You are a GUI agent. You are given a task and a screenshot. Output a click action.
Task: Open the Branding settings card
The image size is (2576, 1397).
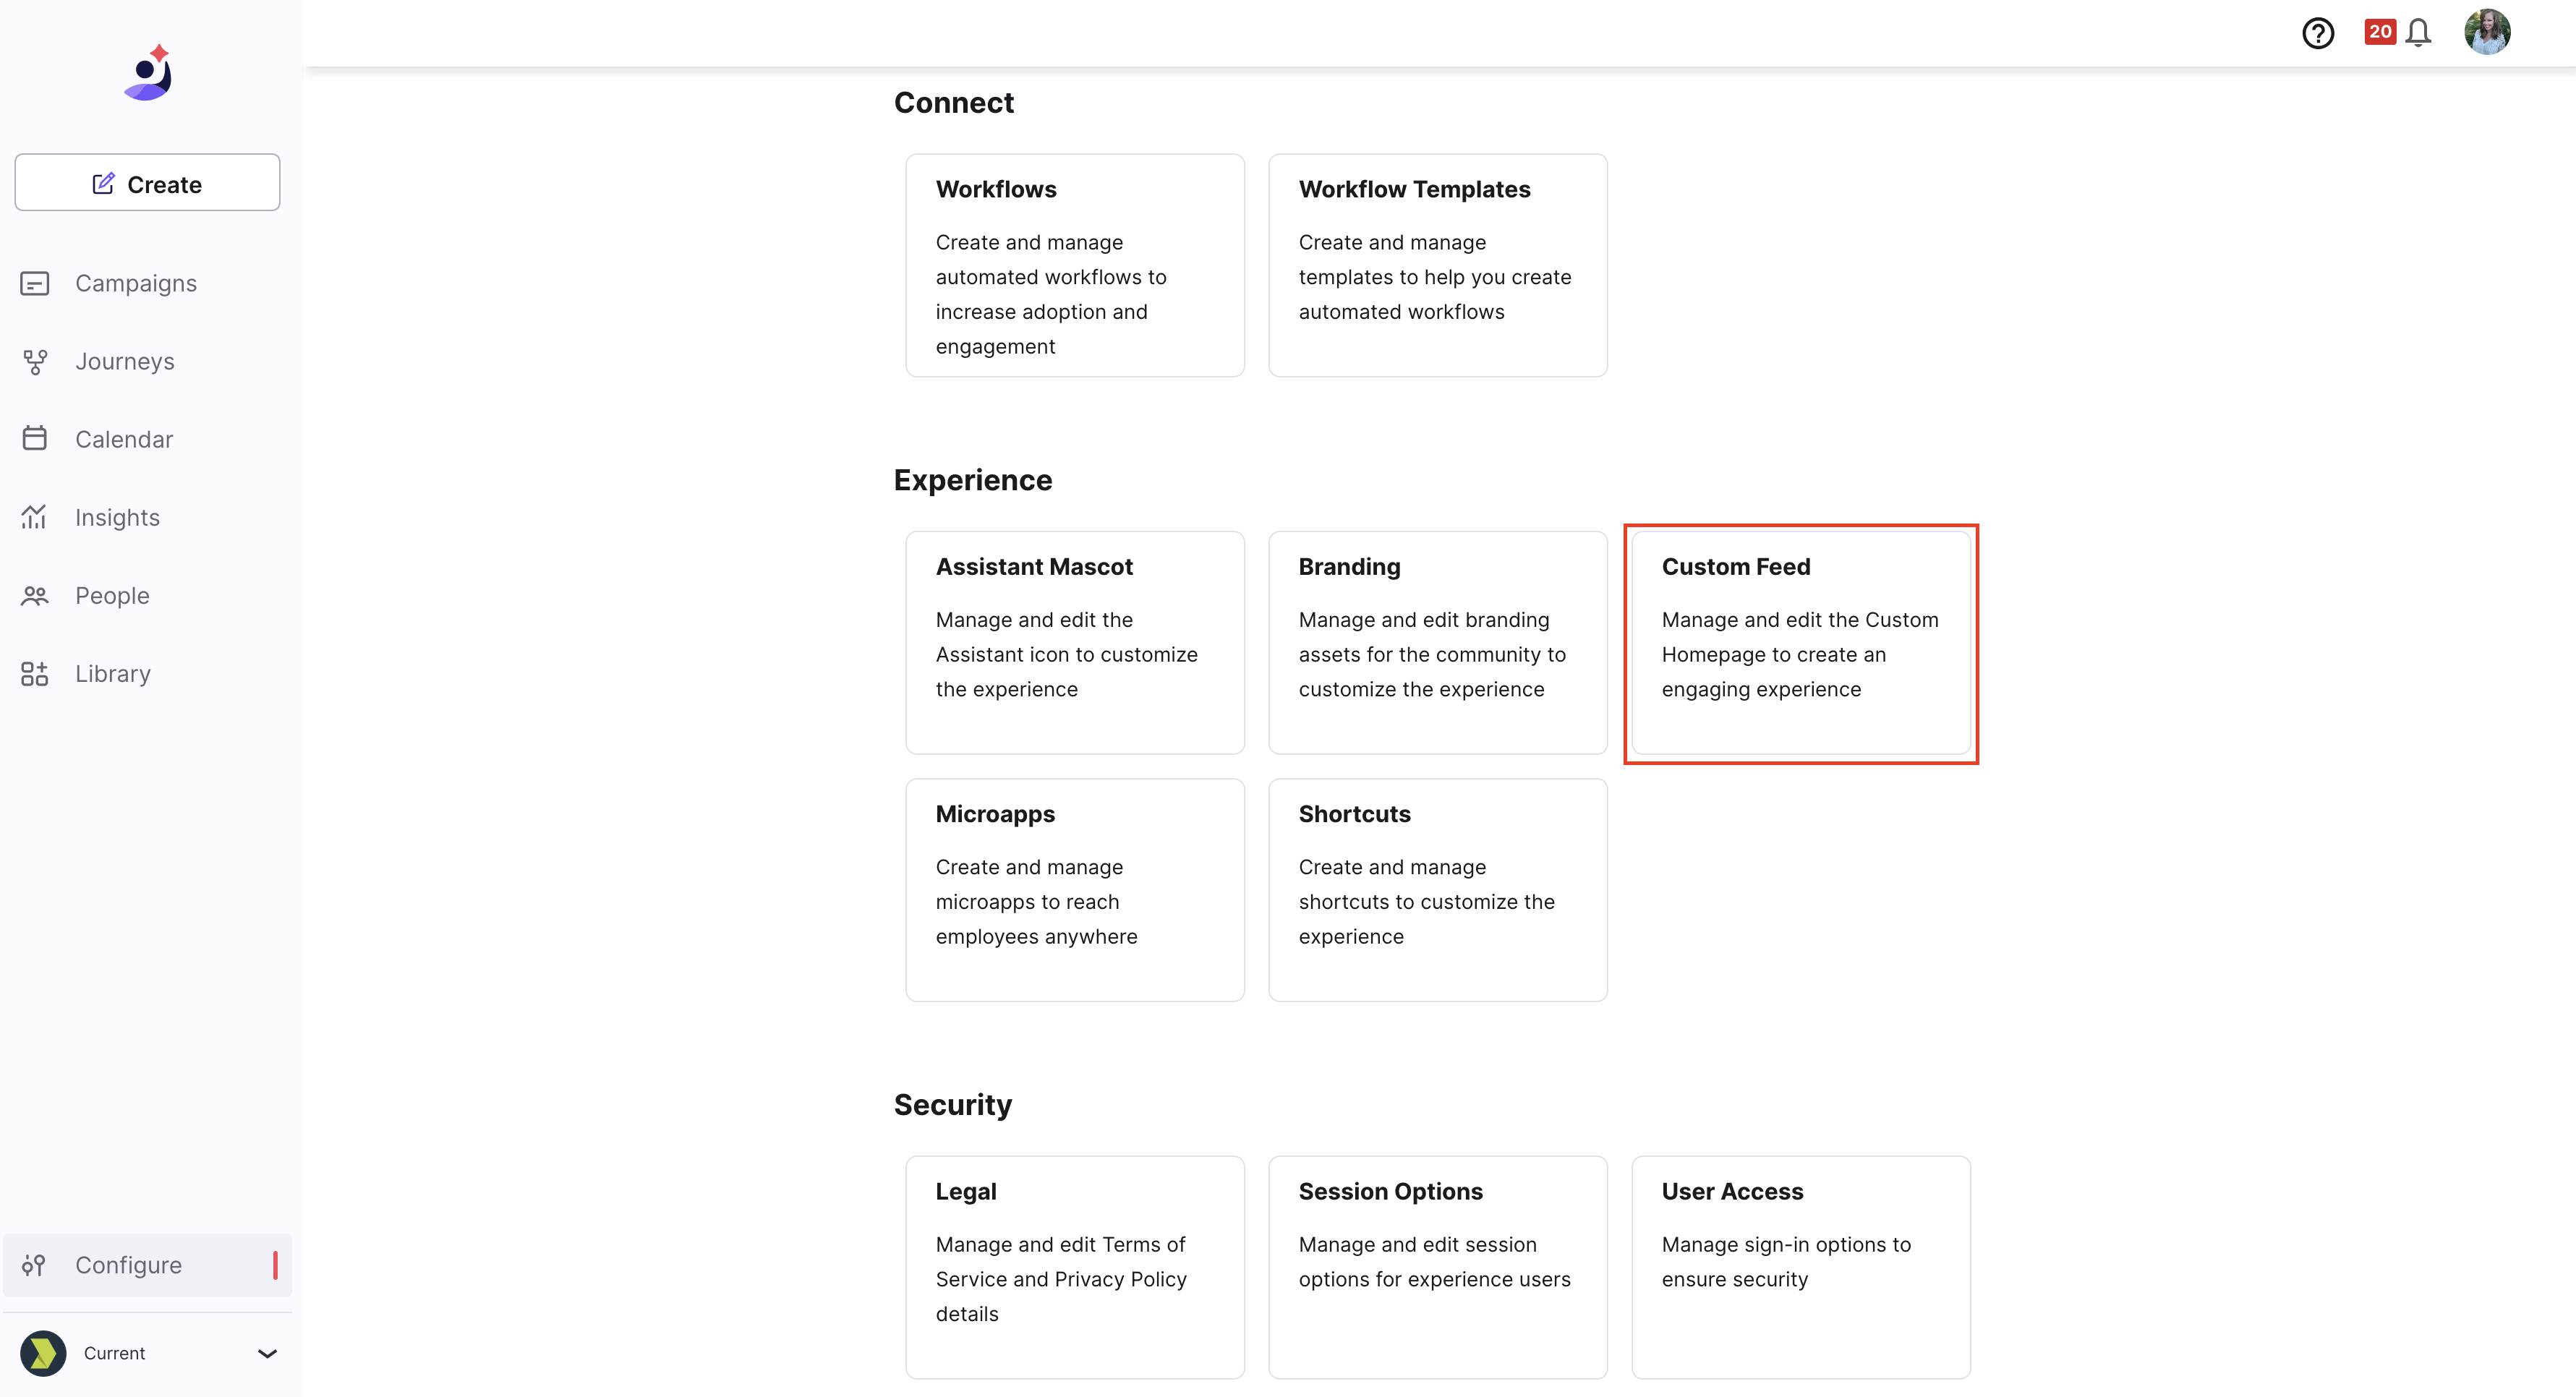click(x=1438, y=643)
